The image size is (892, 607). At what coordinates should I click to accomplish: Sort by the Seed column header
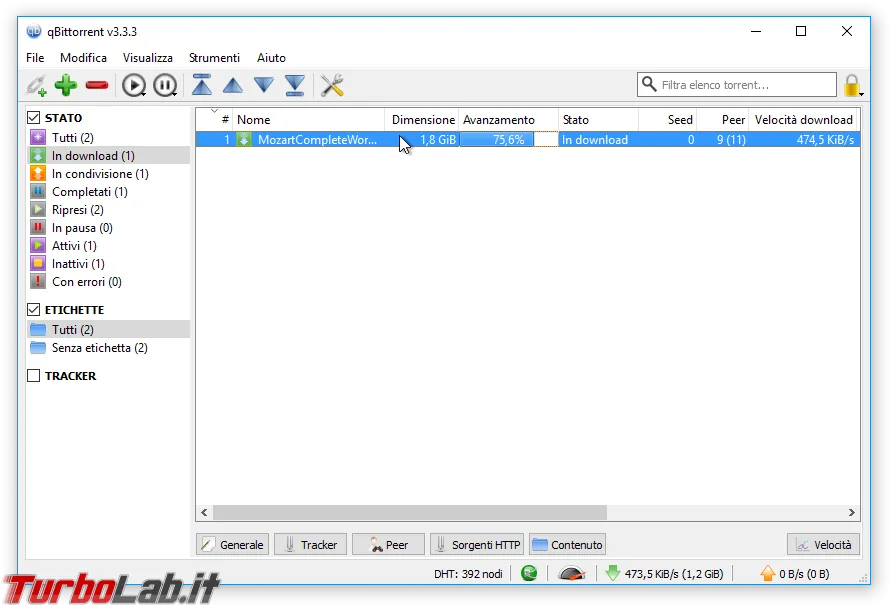coord(668,119)
